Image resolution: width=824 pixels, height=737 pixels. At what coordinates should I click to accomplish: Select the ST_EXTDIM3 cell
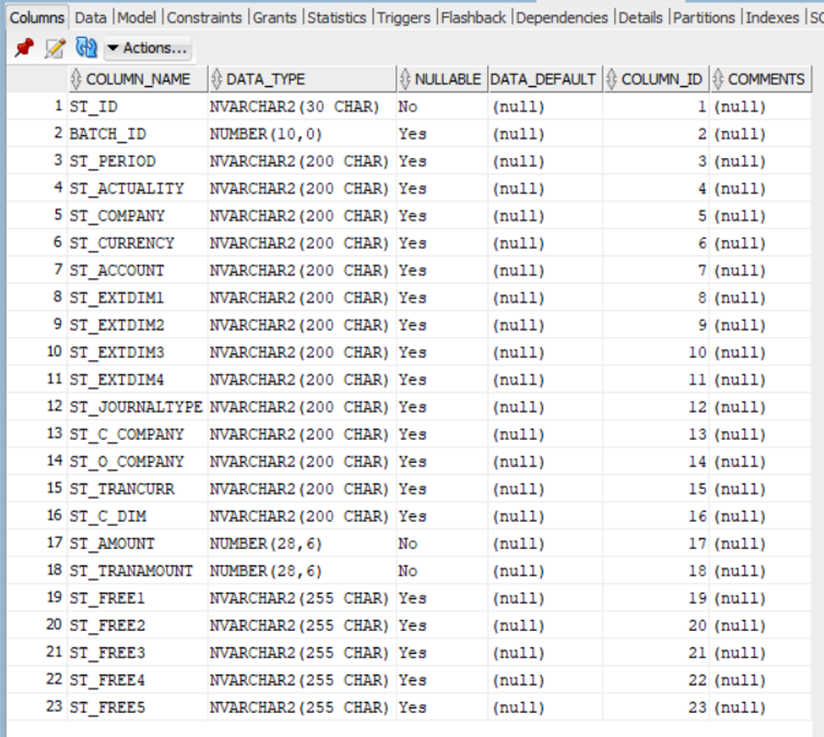click(x=138, y=353)
